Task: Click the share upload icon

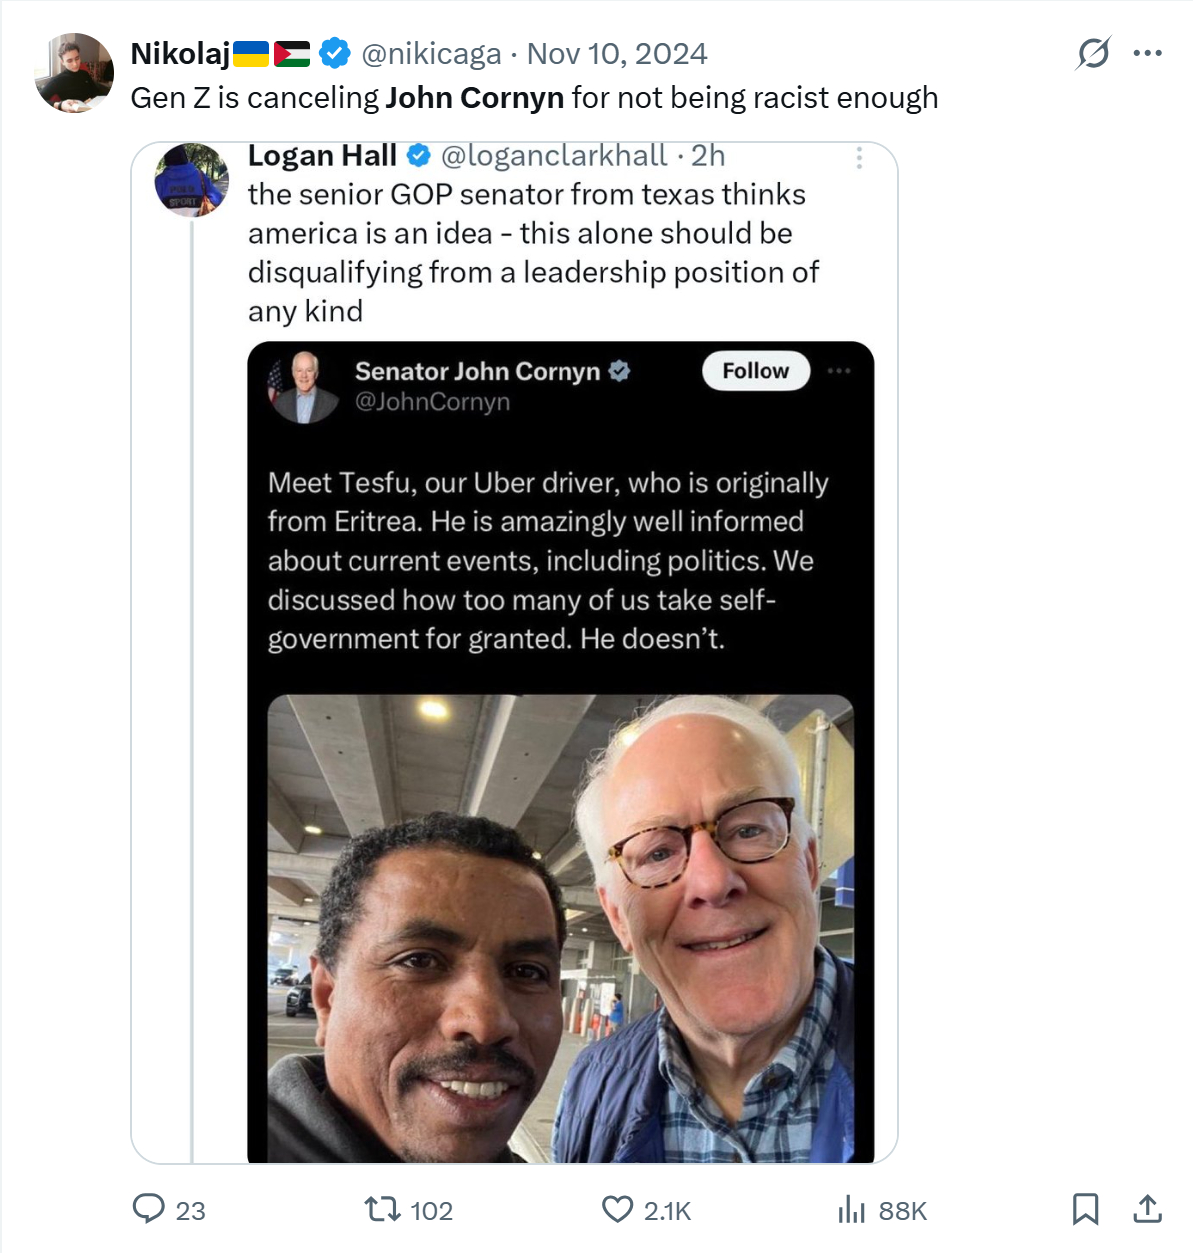Action: click(1147, 1209)
